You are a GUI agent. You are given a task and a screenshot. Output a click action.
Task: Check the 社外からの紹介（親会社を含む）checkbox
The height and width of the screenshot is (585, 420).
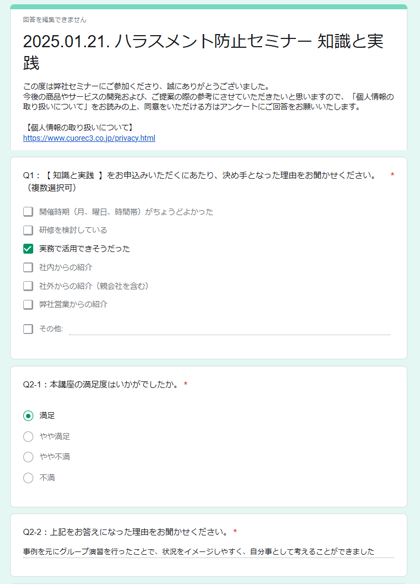point(28,286)
